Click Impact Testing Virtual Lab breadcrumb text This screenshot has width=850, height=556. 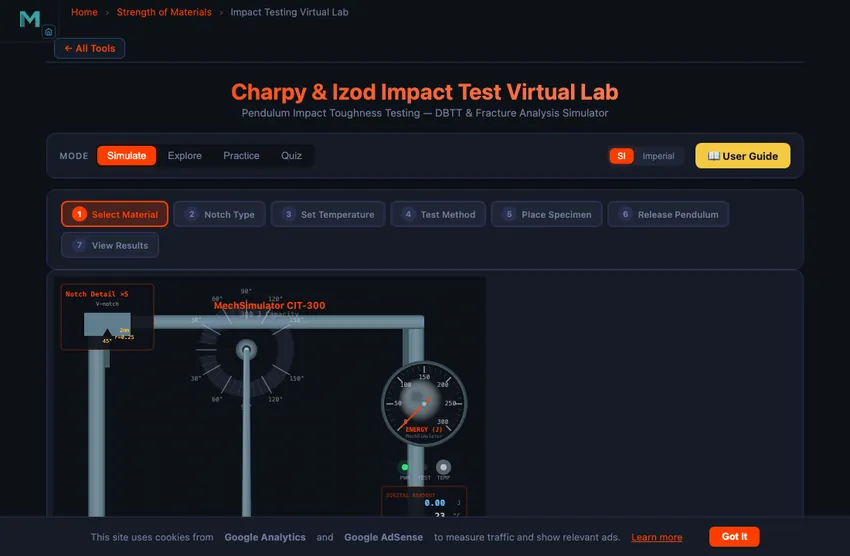[x=289, y=12]
